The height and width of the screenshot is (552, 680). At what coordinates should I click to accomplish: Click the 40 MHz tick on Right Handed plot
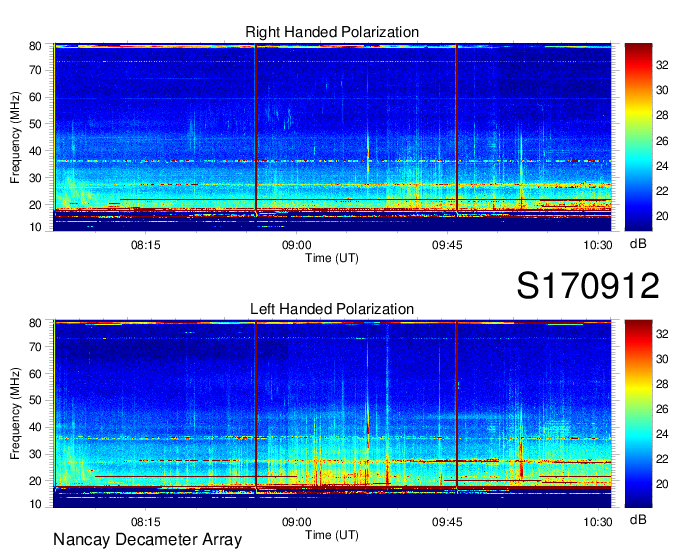tap(35, 151)
